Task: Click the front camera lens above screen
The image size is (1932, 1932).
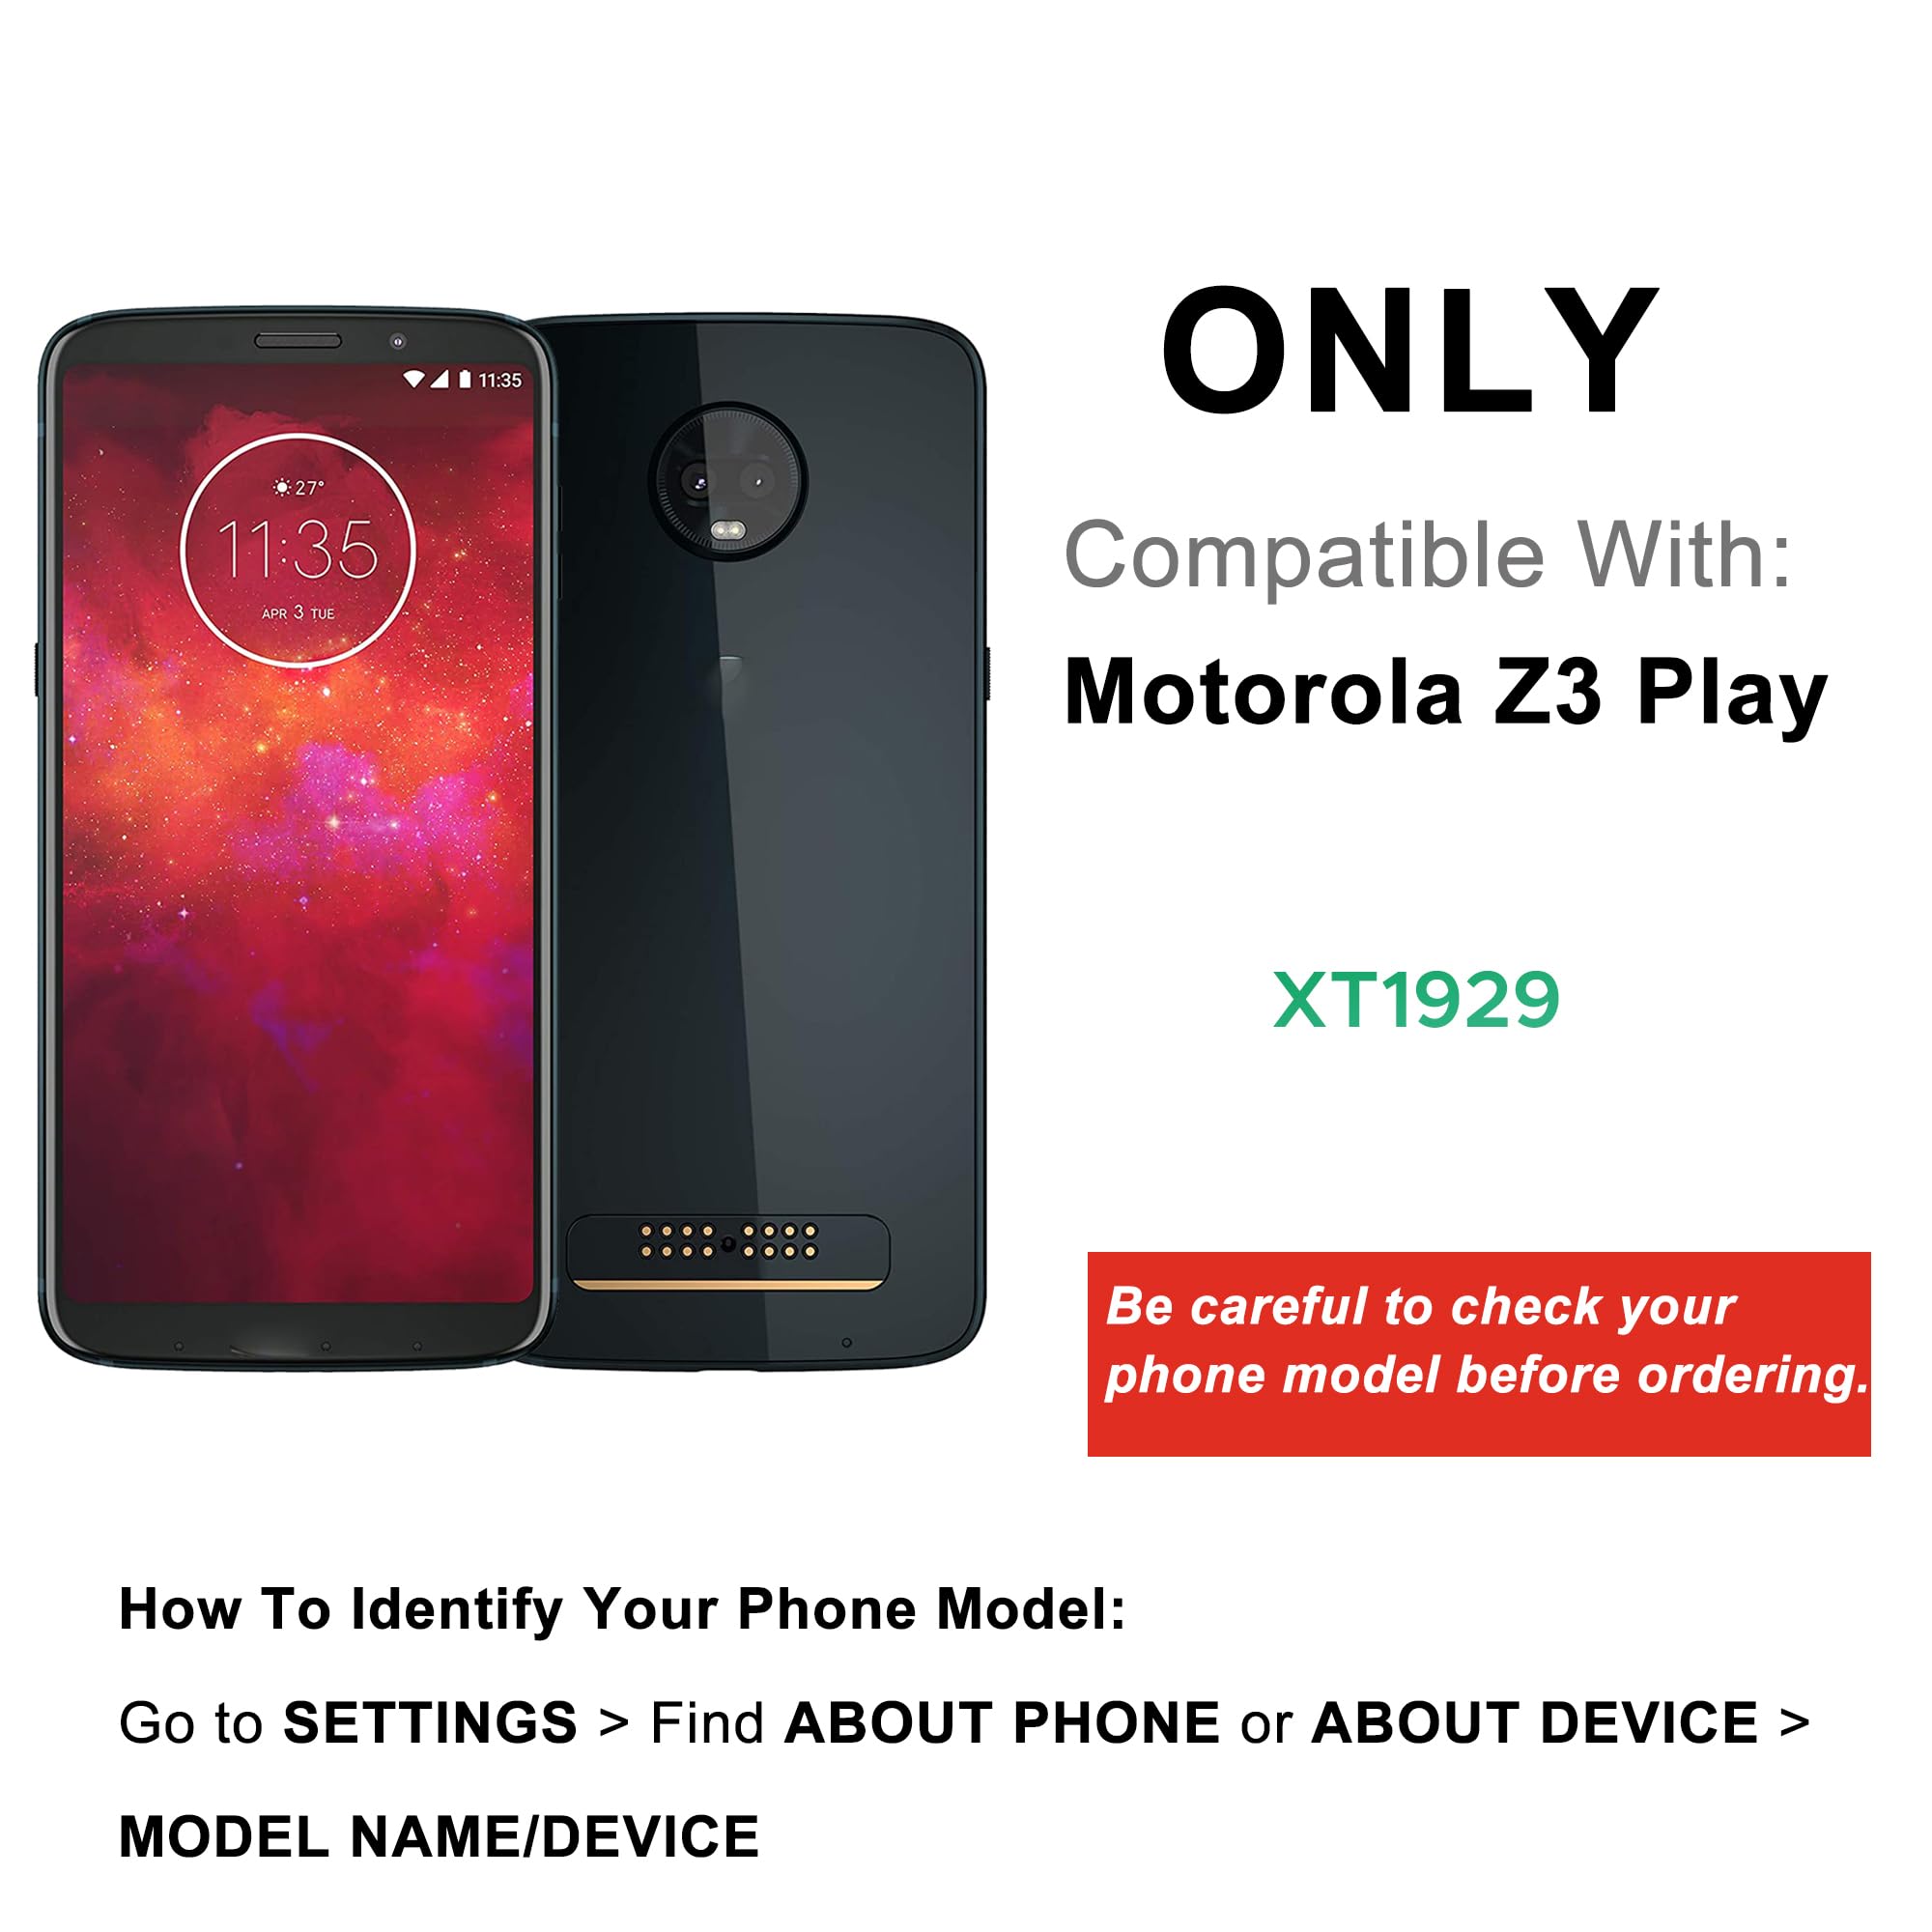Action: point(398,342)
